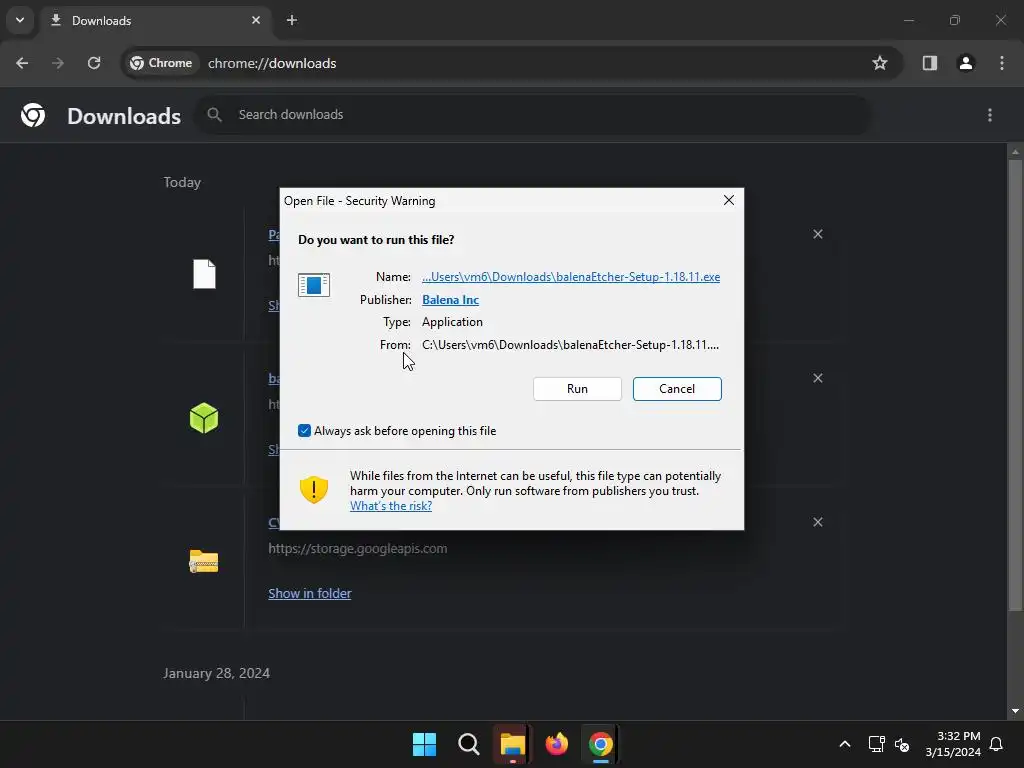Launch Firefox from the taskbar

(x=556, y=744)
